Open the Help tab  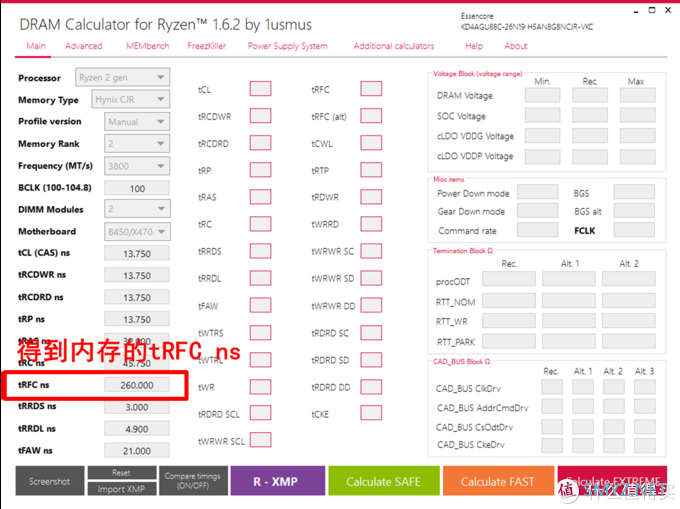pyautogui.click(x=474, y=46)
